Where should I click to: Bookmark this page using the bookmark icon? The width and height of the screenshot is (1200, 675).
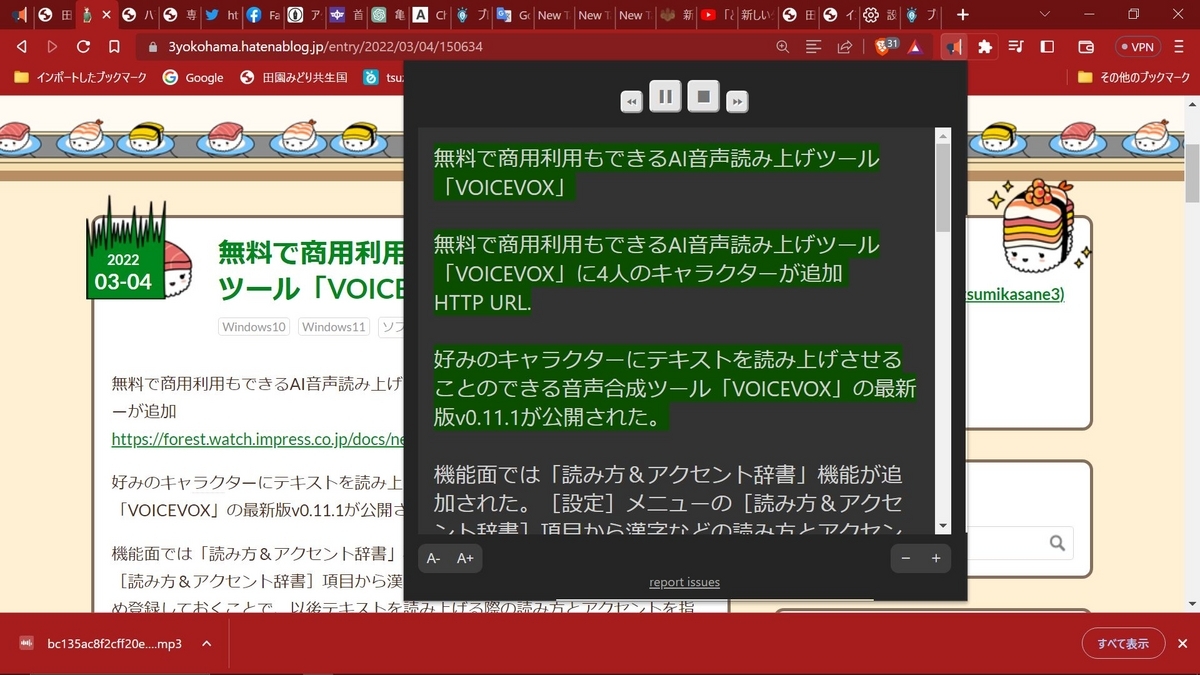tap(114, 46)
